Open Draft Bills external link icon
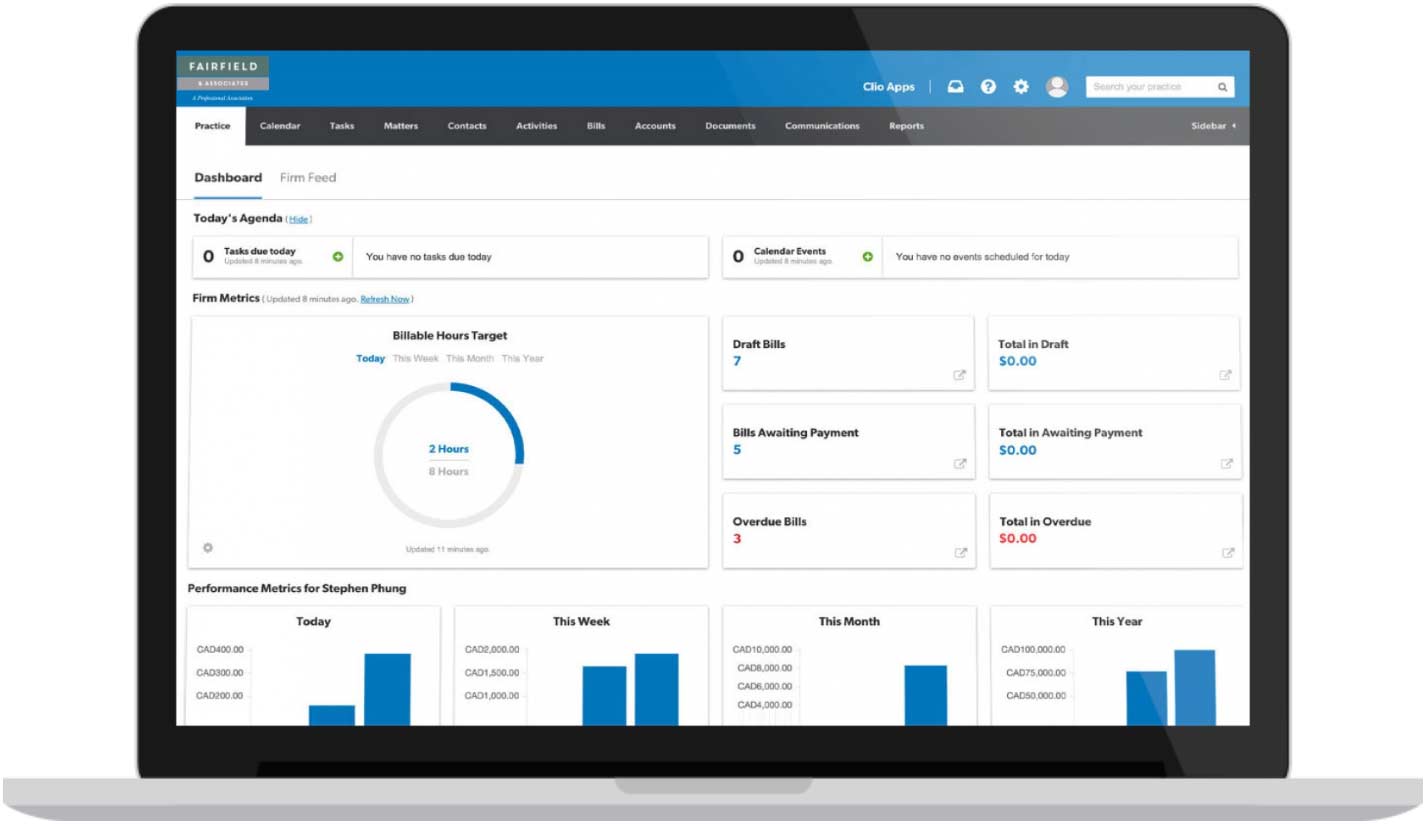The width and height of the screenshot is (1426, 824). [x=960, y=376]
